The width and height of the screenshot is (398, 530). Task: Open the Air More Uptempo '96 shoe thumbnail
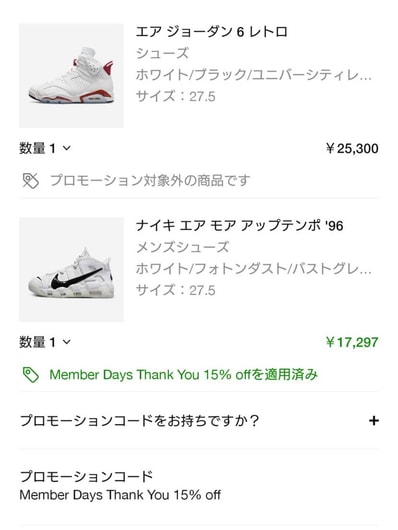pyautogui.click(x=71, y=269)
